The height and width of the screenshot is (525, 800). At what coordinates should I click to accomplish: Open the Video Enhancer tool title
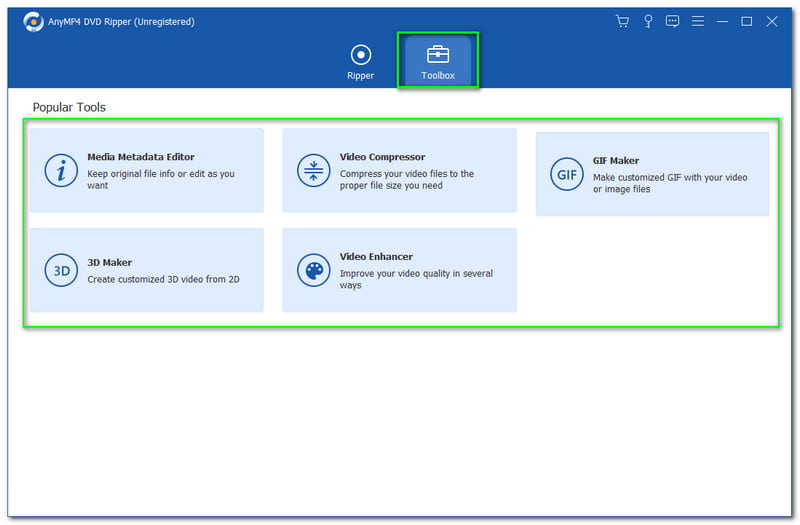click(x=376, y=257)
